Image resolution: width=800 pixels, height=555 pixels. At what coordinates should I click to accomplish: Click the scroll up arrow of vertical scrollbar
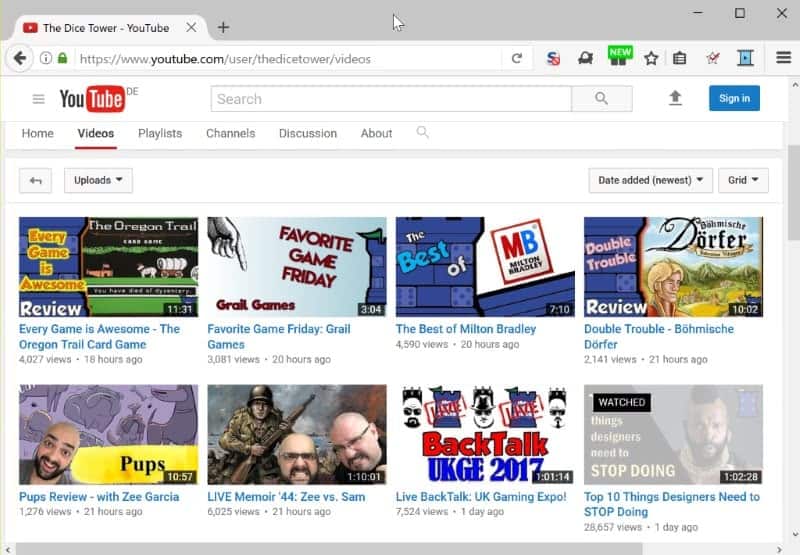click(794, 84)
